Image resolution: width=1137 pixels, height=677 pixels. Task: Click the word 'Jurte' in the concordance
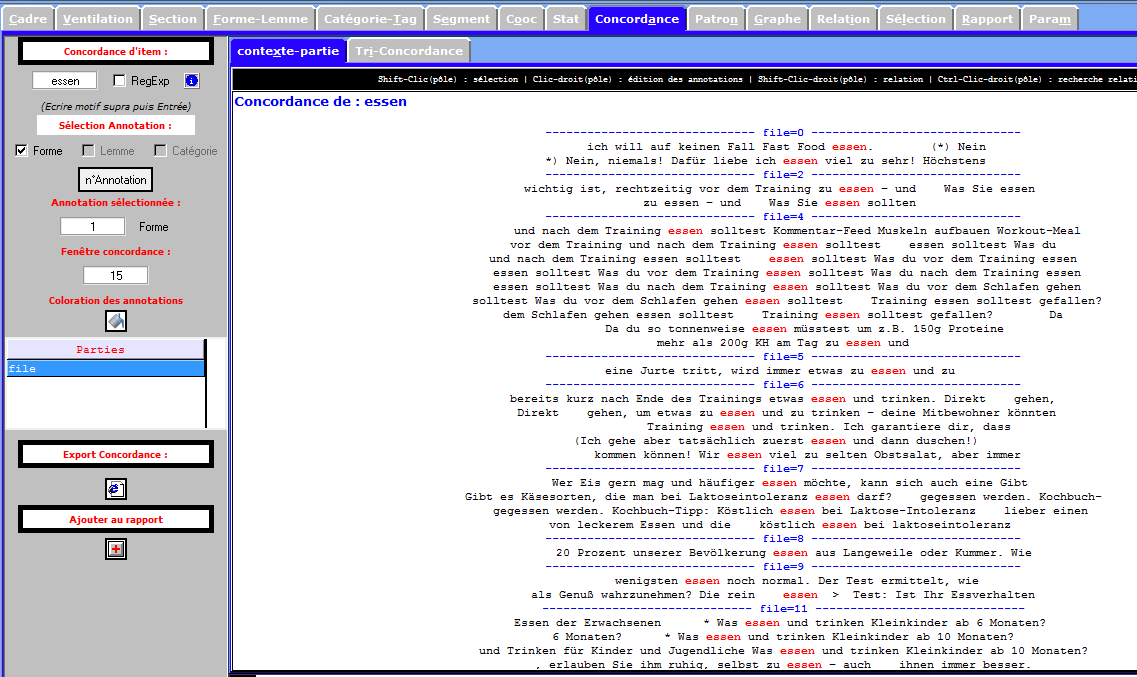[x=658, y=371]
